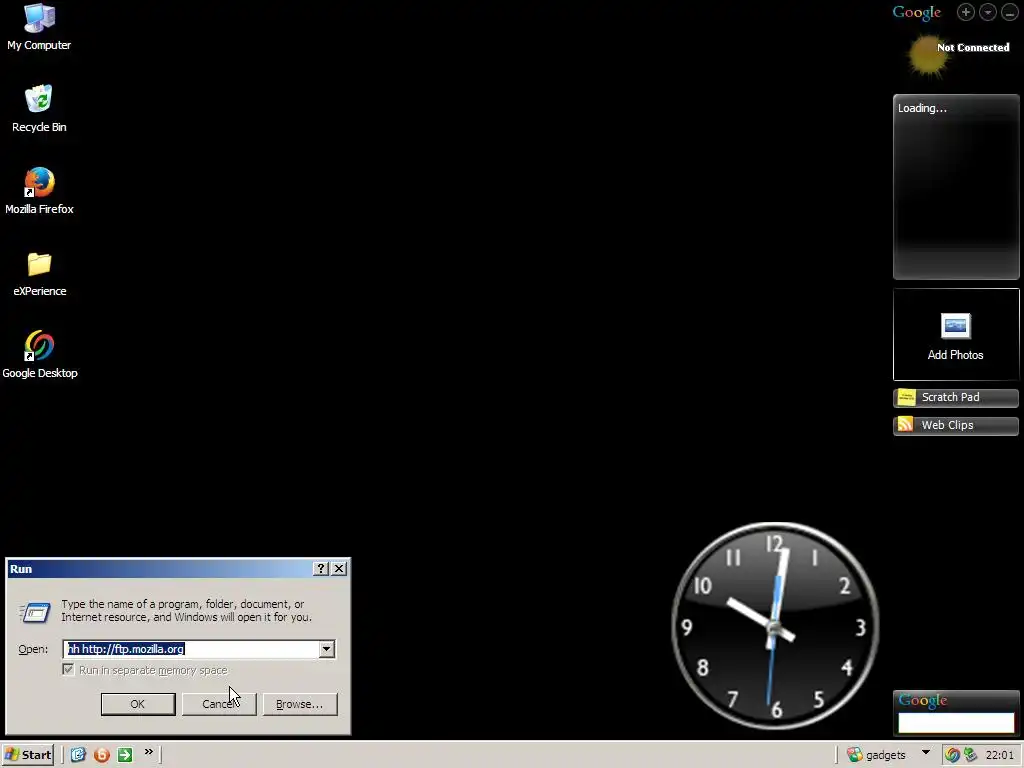Click the green network tray icon
1024x768 pixels.
970,755
